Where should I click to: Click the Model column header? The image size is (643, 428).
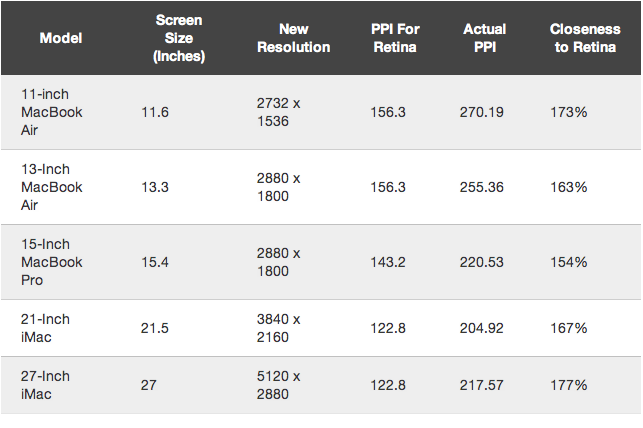click(x=61, y=38)
